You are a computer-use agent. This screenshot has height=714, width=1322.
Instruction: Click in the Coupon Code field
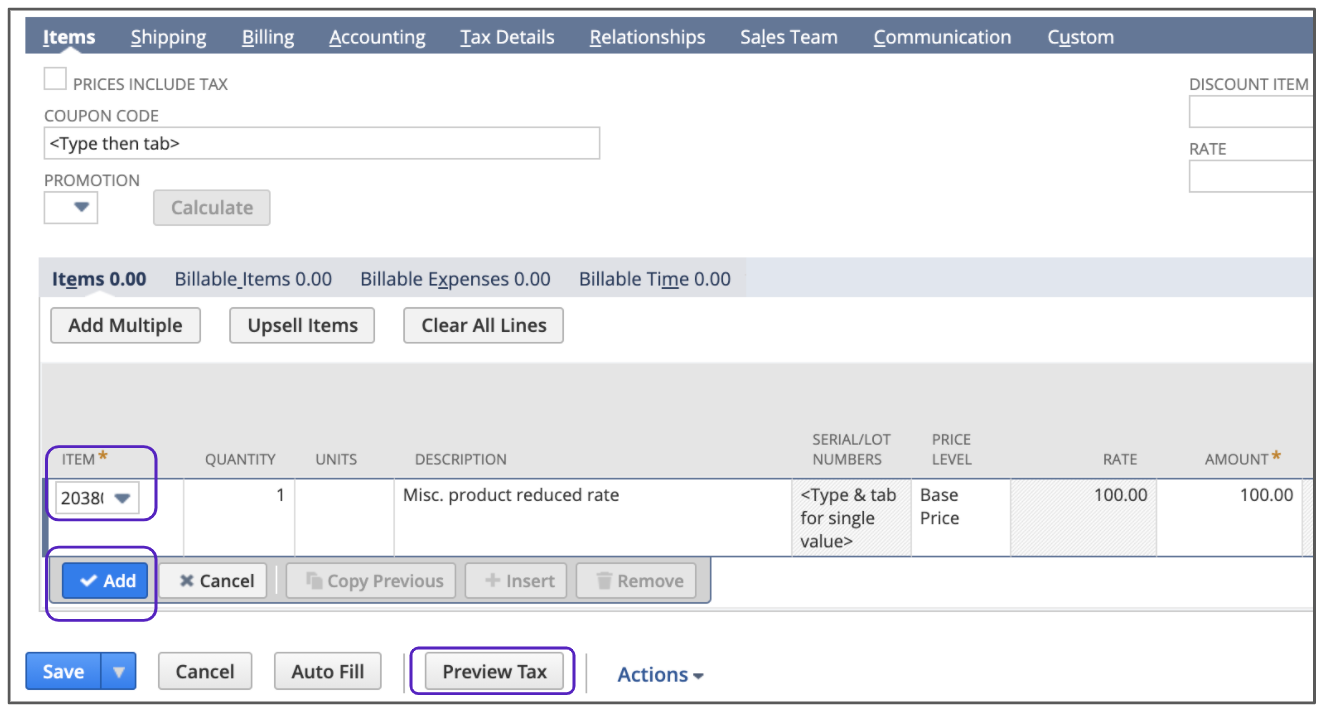tap(321, 144)
